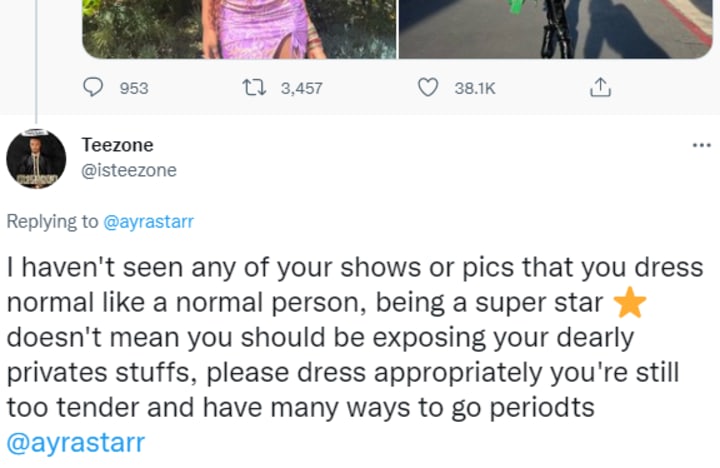Click the 38.1K likes count
Viewport: 720px width, 468px height.
point(474,89)
